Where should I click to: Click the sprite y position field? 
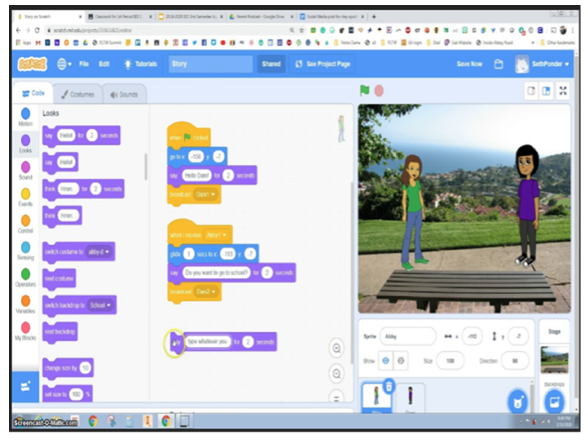coord(518,336)
